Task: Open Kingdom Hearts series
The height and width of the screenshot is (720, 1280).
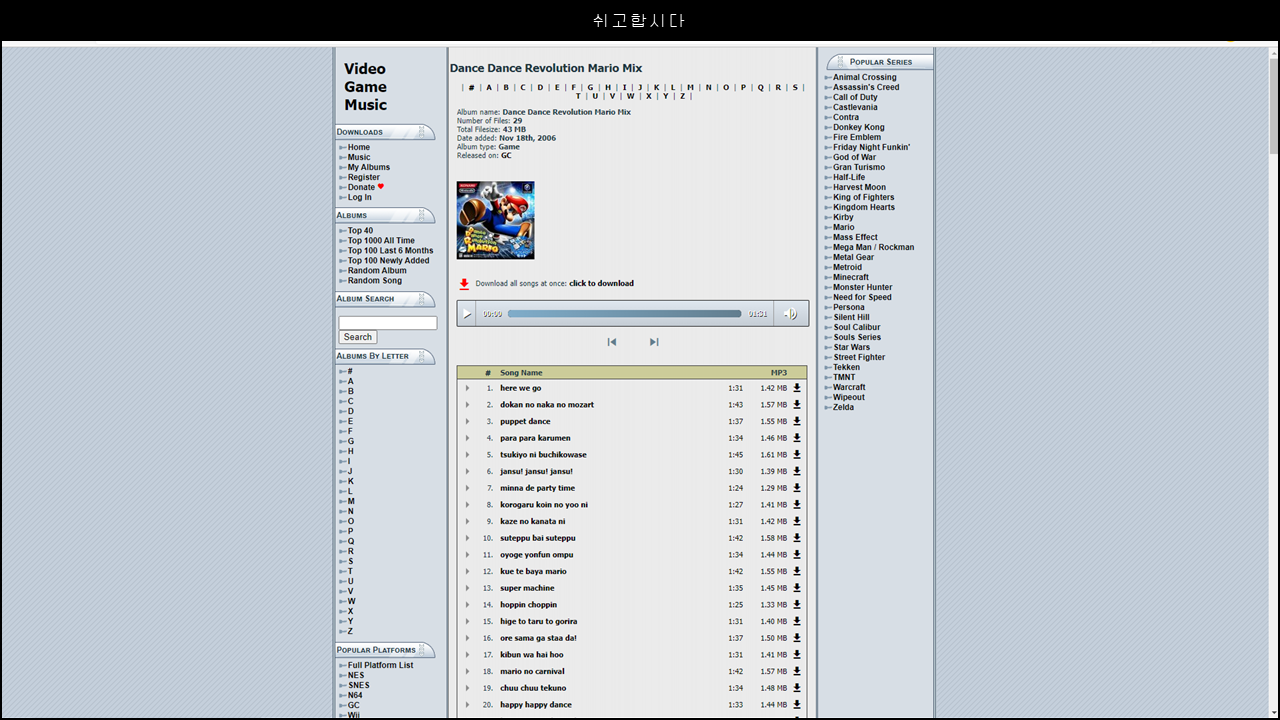Action: pyautogui.click(x=864, y=208)
